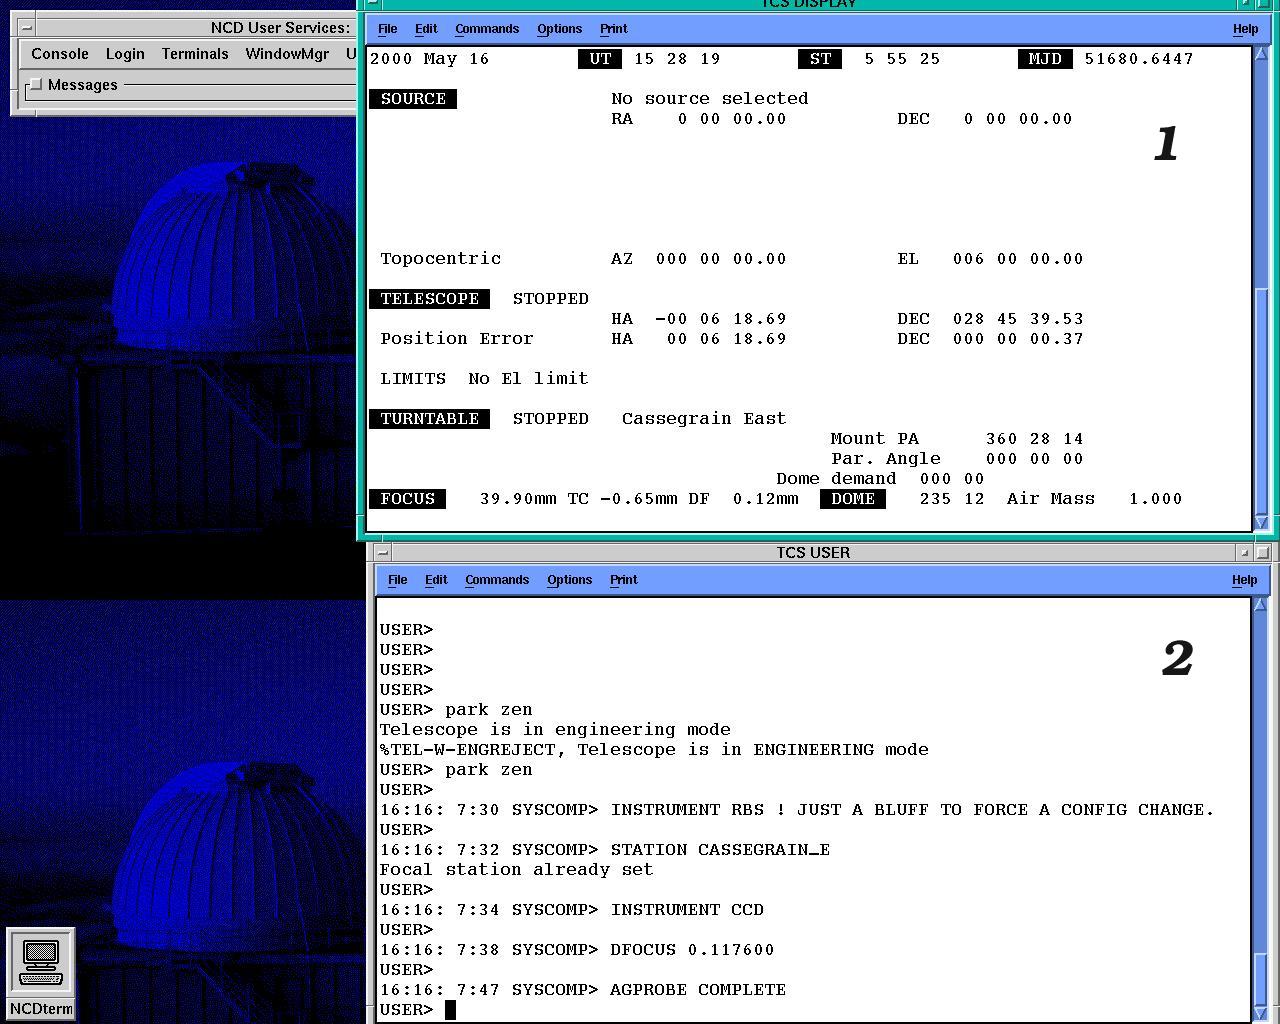The image size is (1280, 1024).
Task: Click Print in TCS USER menu bar
Action: (623, 580)
